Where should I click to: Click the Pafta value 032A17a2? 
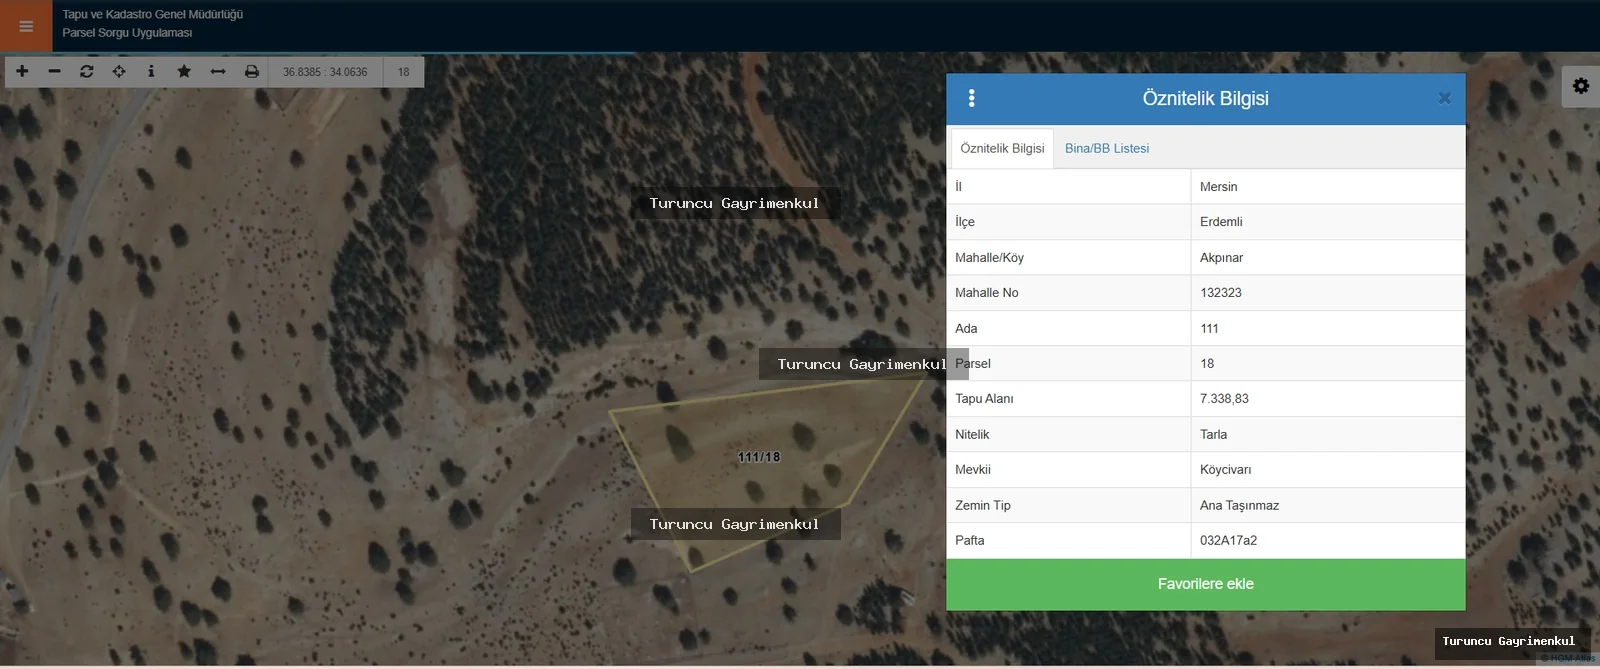point(1228,540)
